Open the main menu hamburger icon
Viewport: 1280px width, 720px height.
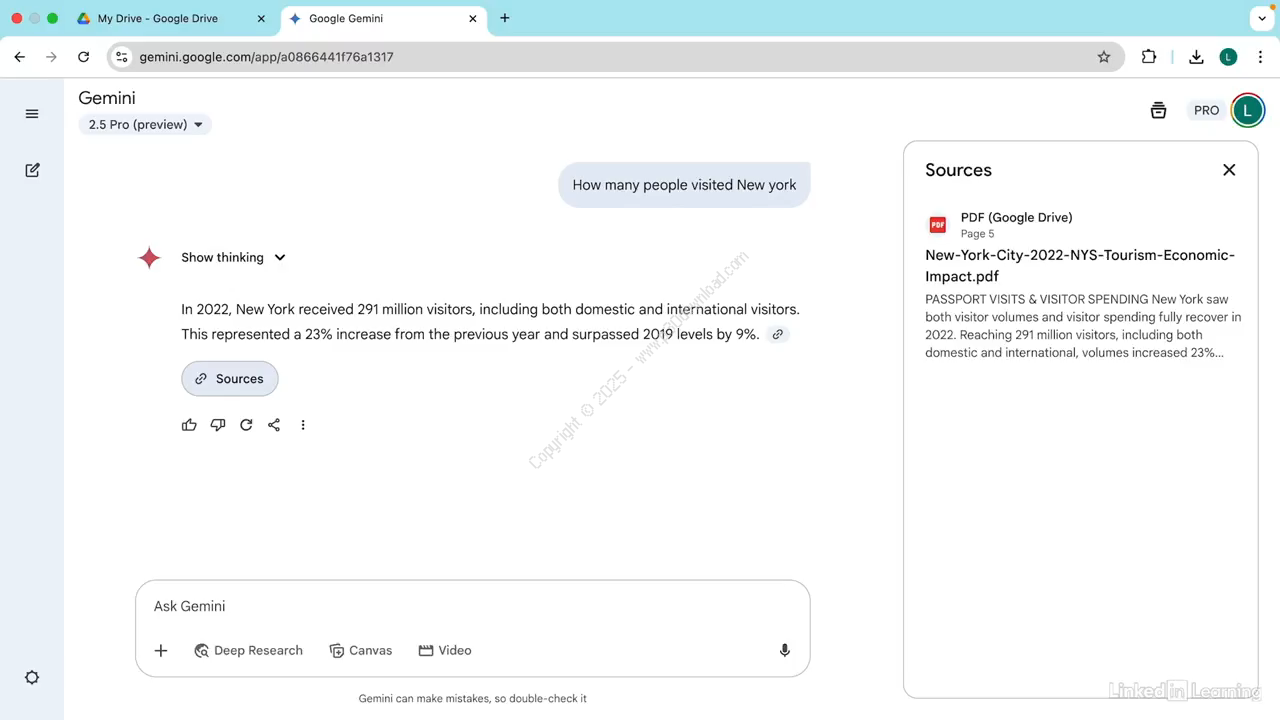(32, 114)
